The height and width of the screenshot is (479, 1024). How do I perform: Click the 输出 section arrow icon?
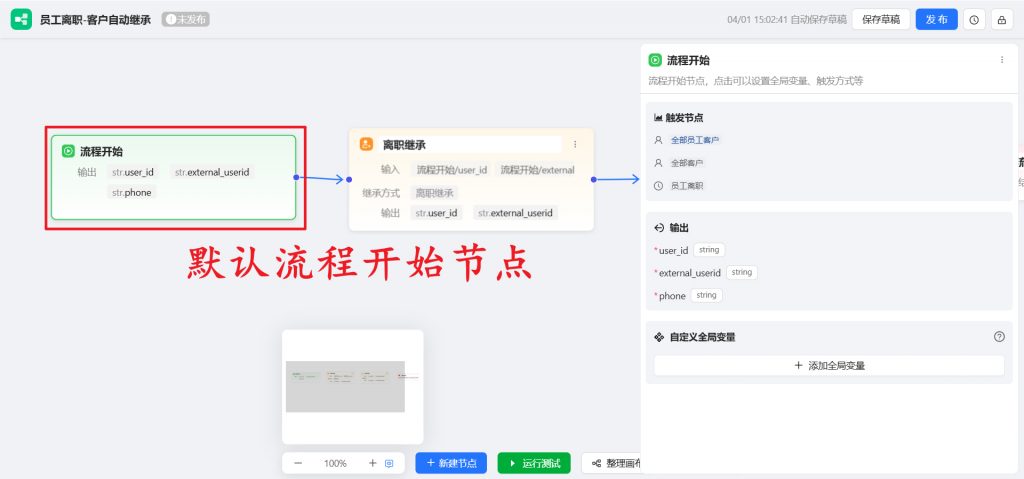[x=658, y=228]
